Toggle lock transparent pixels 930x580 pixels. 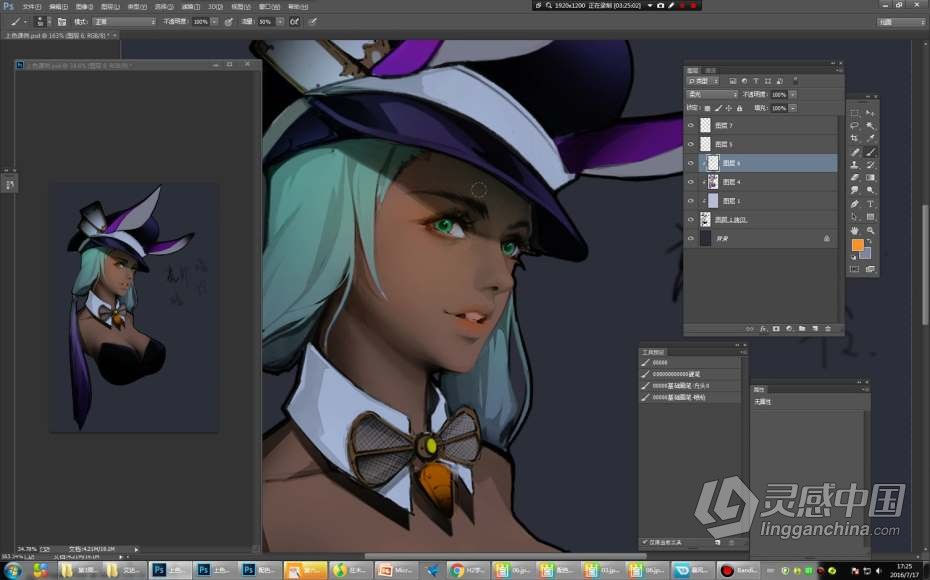pos(707,109)
